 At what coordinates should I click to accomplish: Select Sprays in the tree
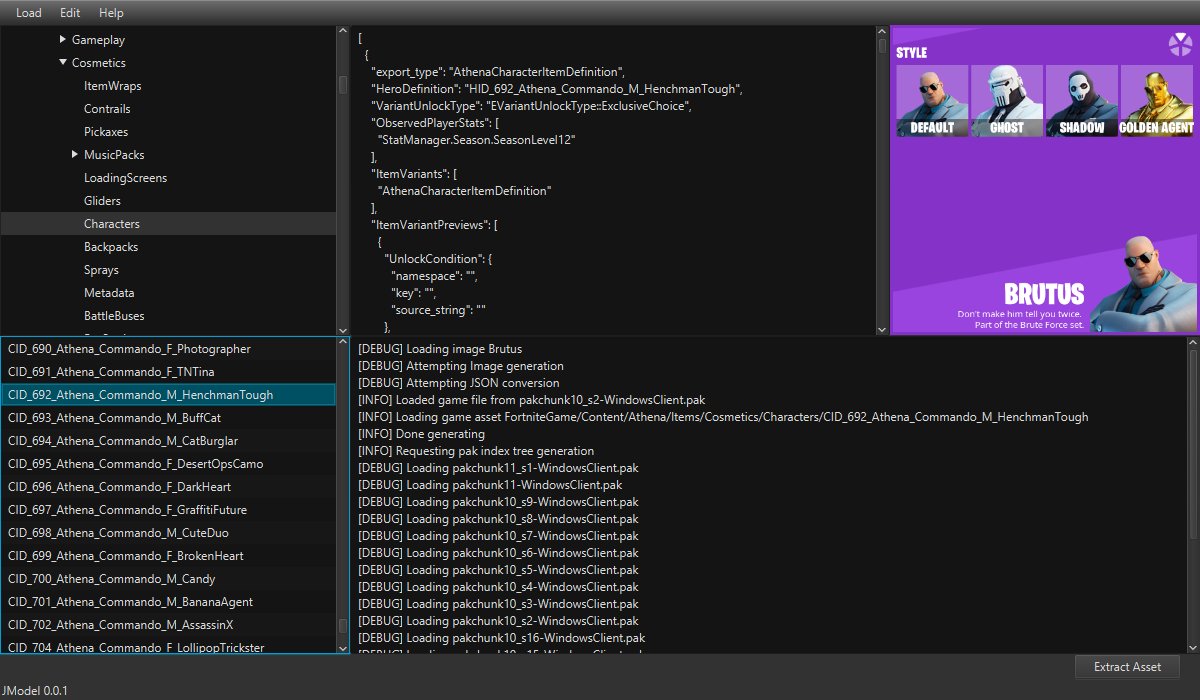point(101,270)
